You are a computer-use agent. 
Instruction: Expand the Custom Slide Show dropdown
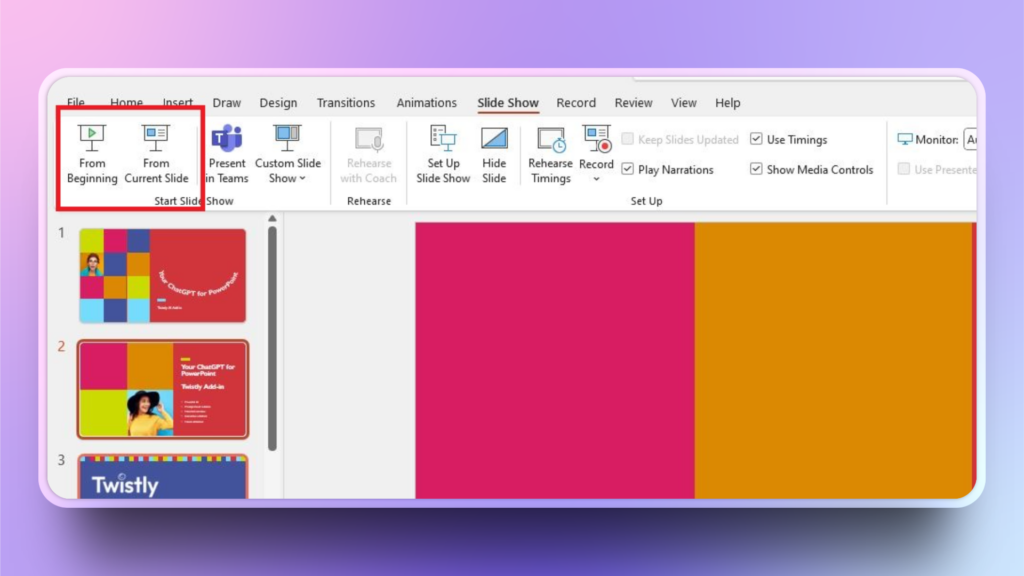tap(288, 179)
